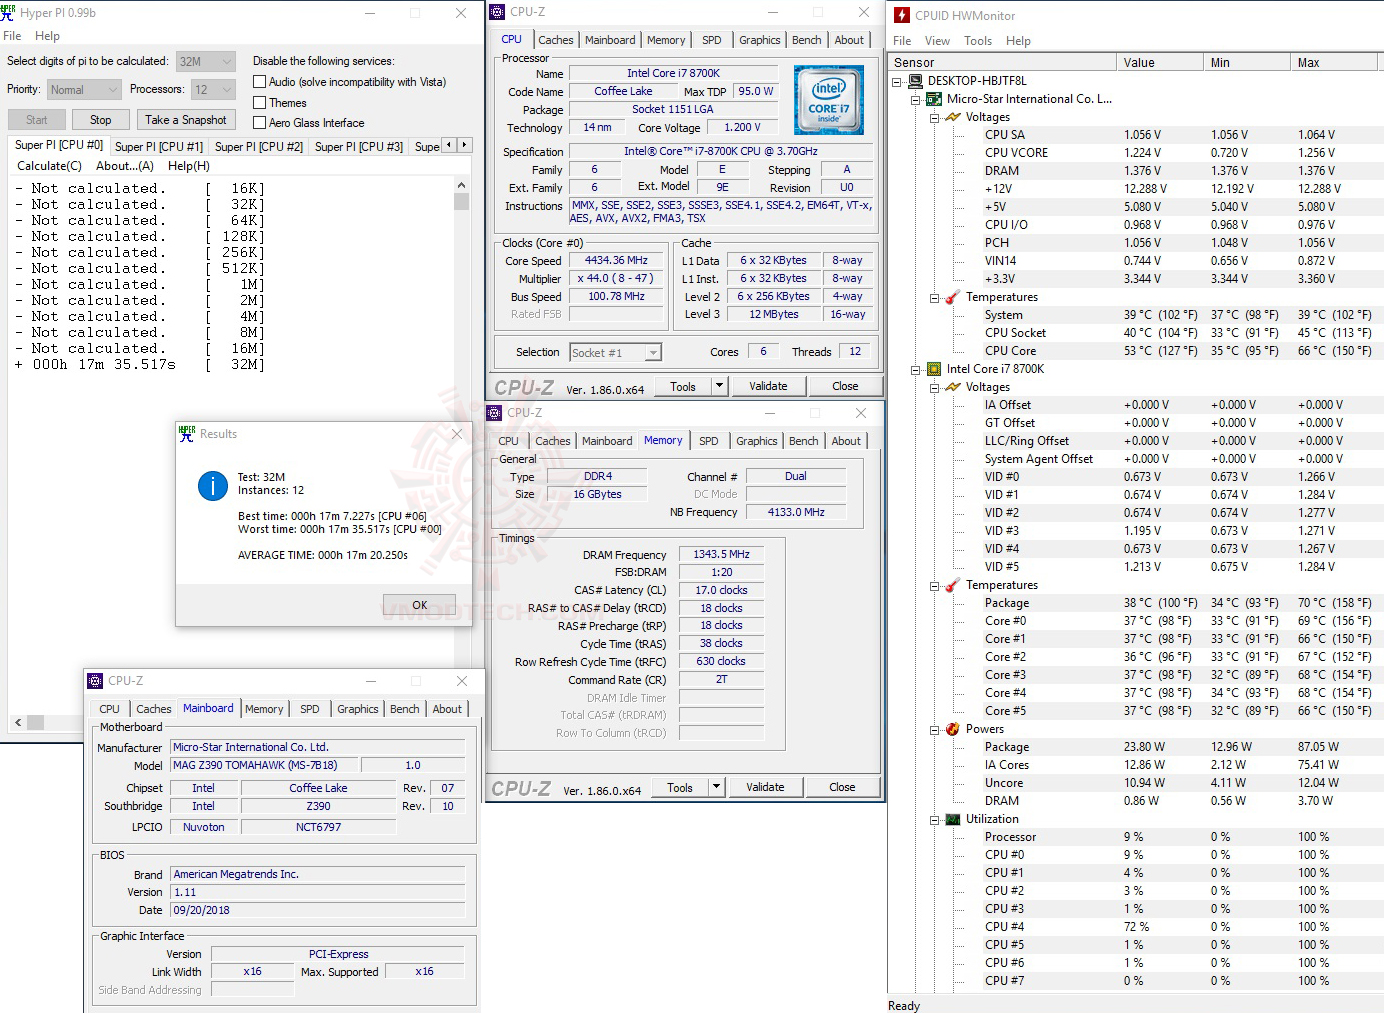Click the Intel Core i7 logo in CPU-Z

coord(828,99)
